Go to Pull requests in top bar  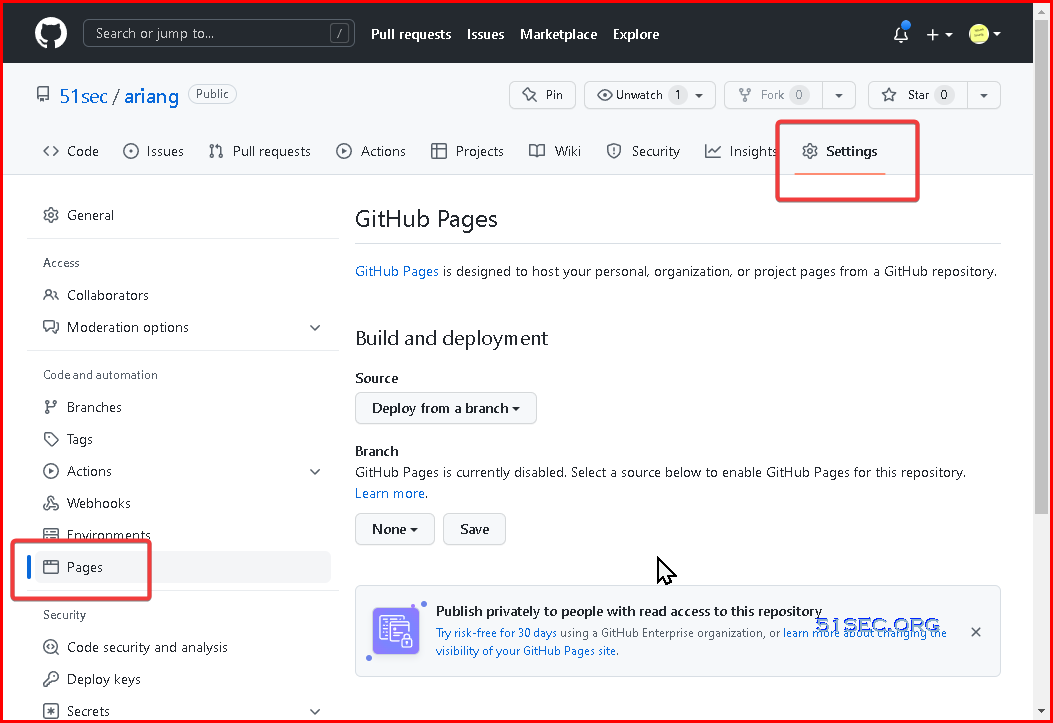tap(411, 34)
